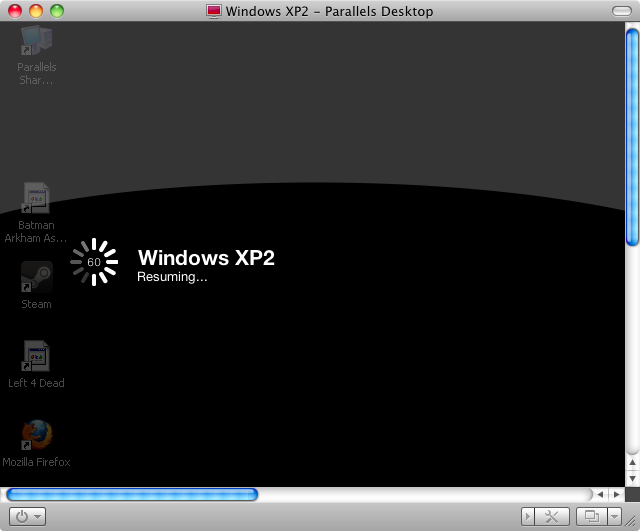Click the scroll down arrow
Screen dimensions: 640x531
click(632, 478)
